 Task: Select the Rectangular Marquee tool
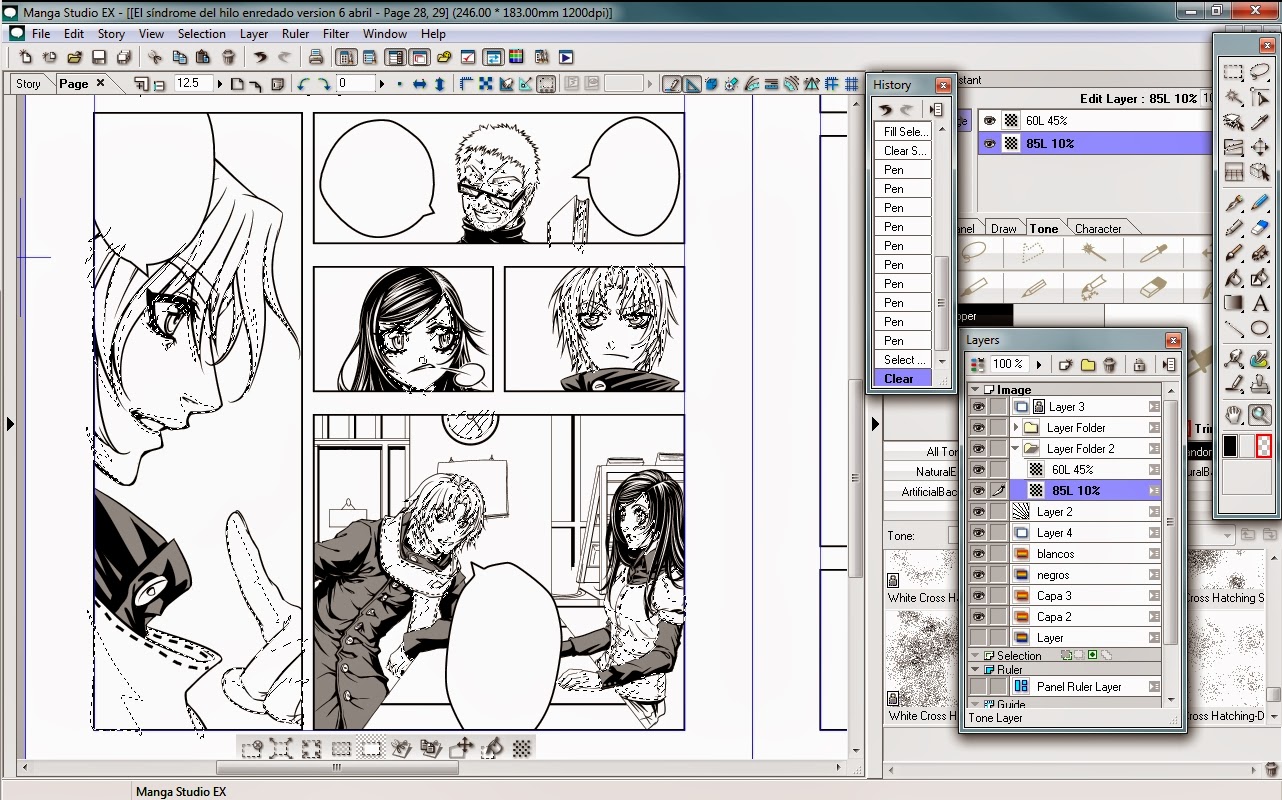1233,71
